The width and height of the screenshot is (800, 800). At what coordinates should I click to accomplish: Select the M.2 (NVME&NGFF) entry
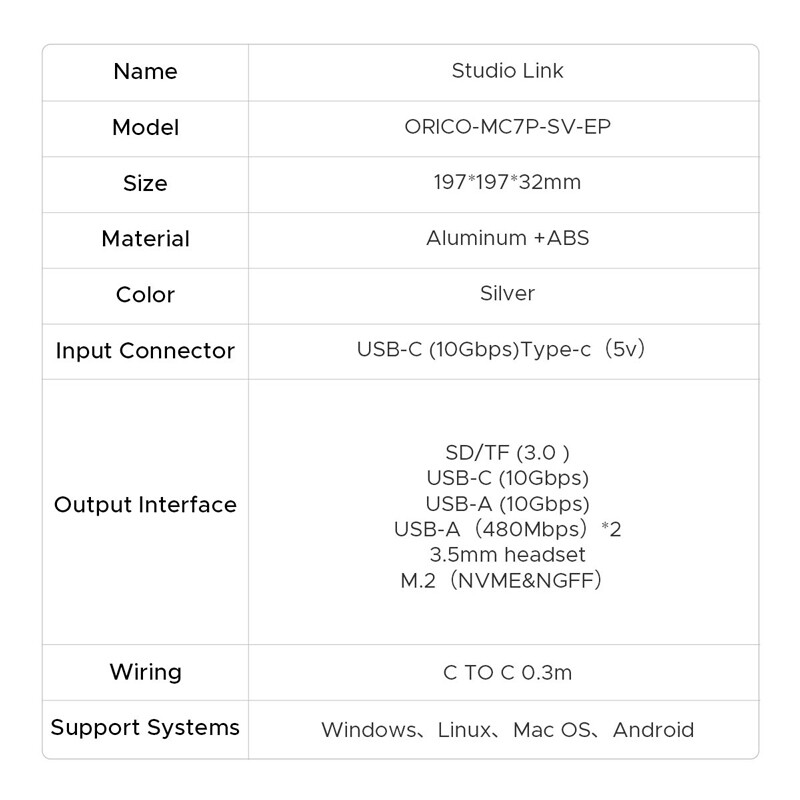point(502,581)
